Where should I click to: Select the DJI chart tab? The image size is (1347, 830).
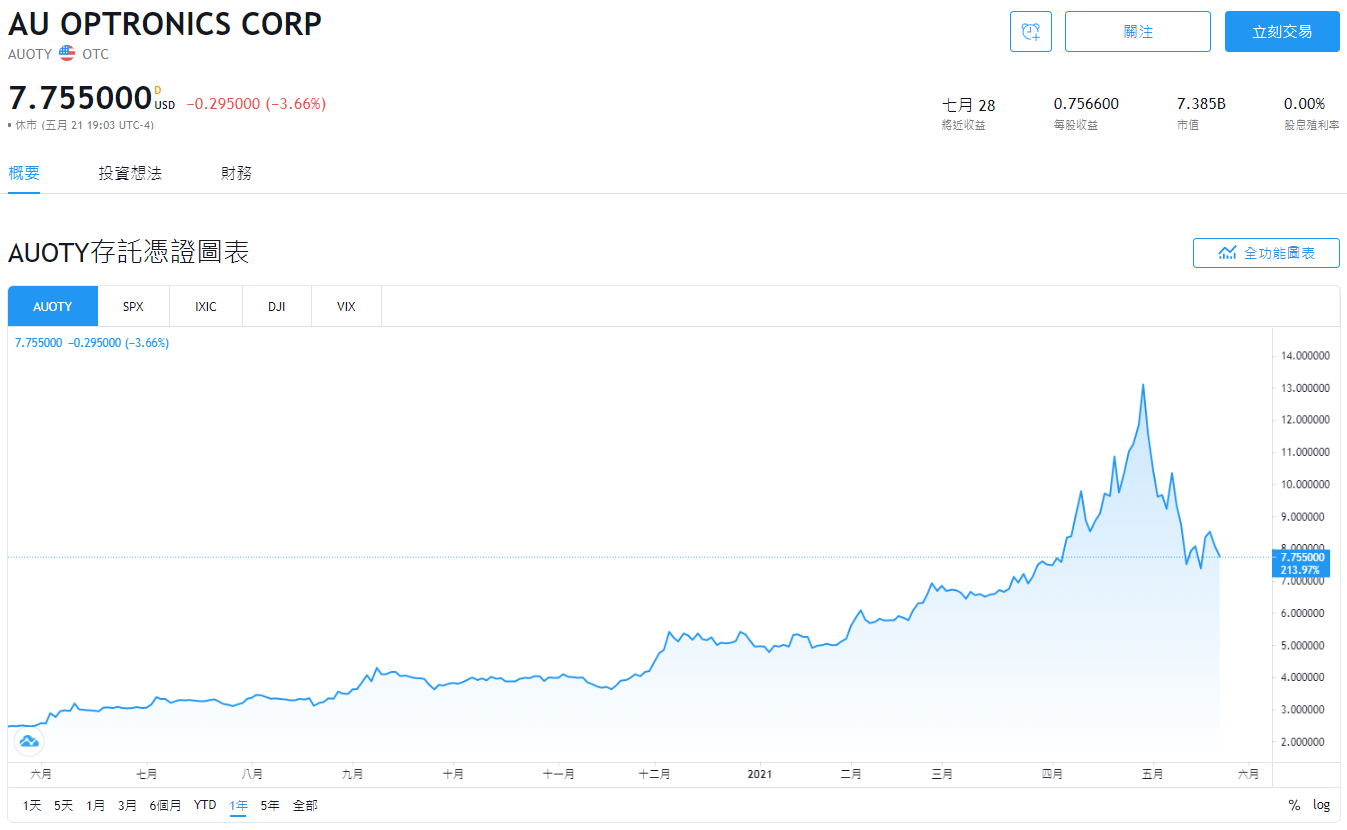(277, 306)
